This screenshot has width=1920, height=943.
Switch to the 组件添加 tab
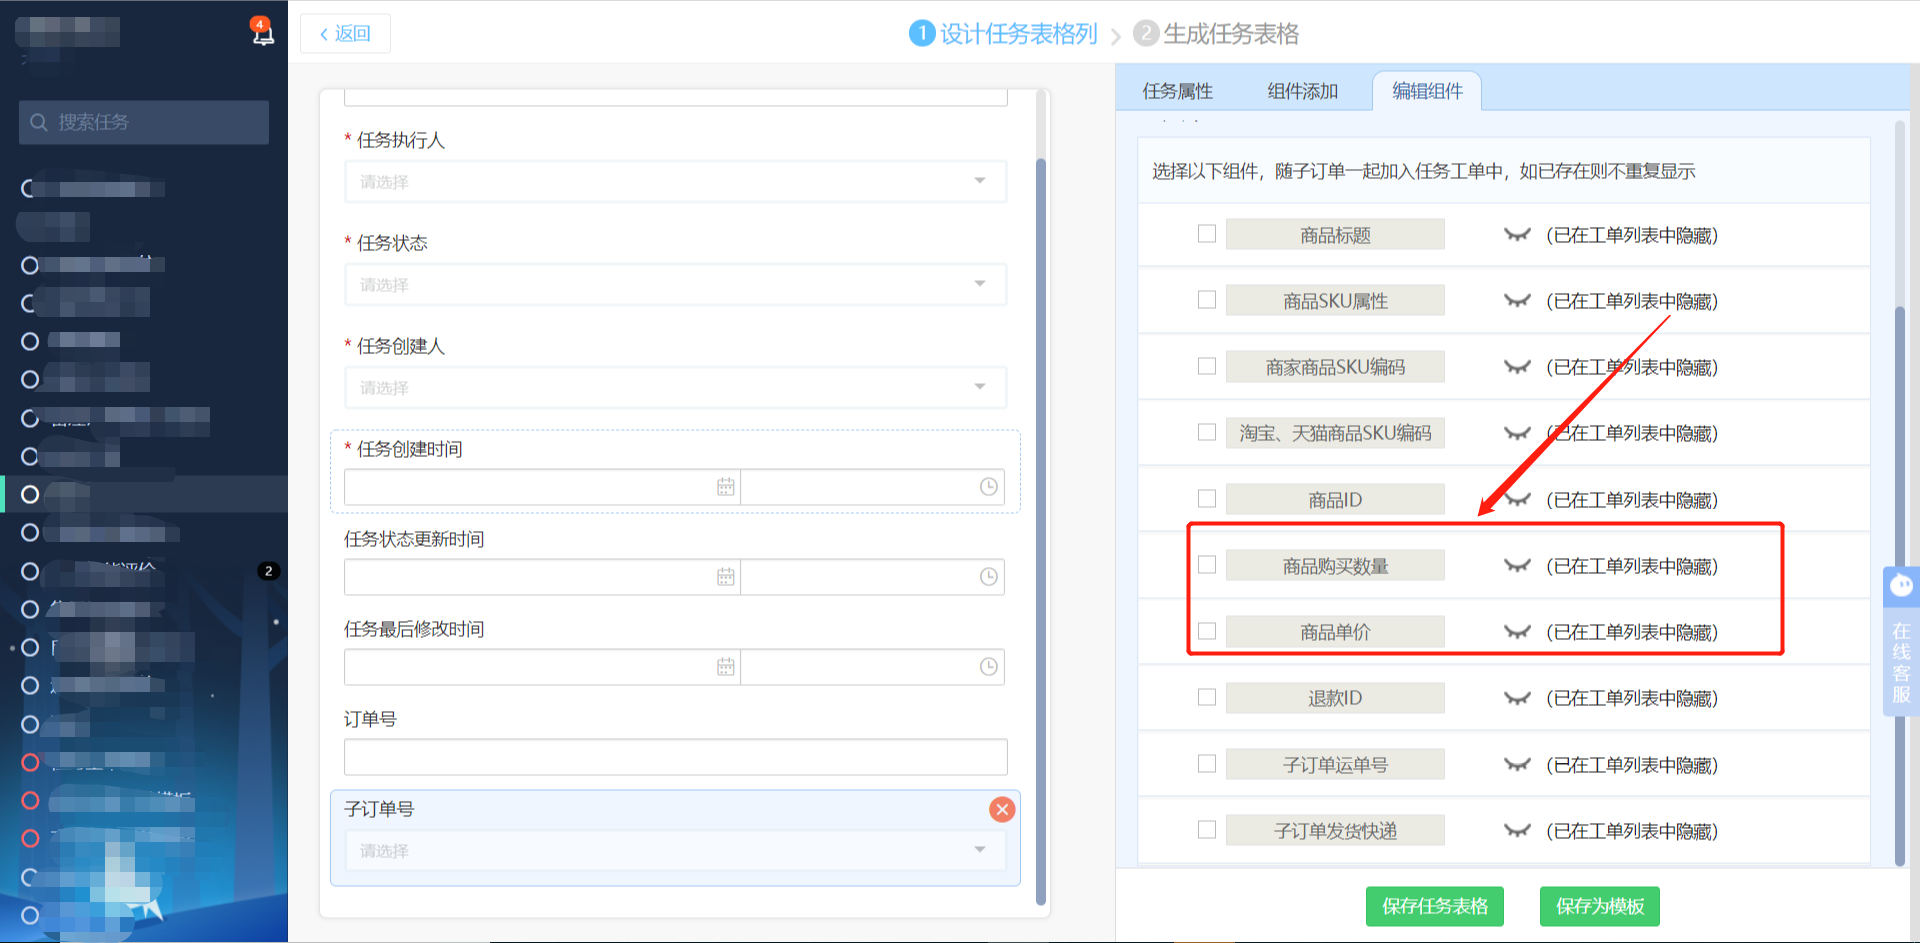point(1302,91)
